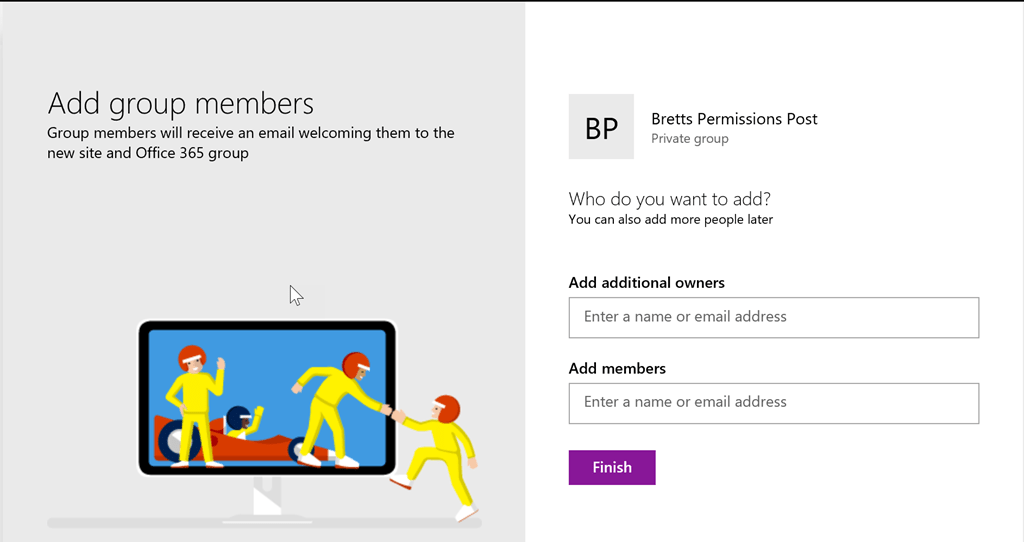Click the 'Add members' label
Viewport: 1024px width, 542px height.
pyautogui.click(x=617, y=368)
